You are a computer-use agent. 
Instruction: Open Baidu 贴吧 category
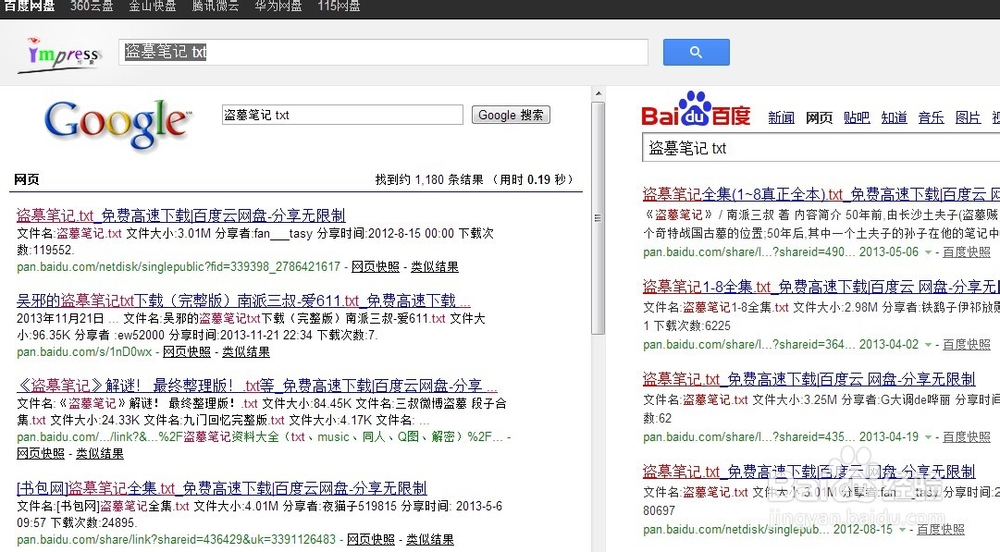pos(857,117)
